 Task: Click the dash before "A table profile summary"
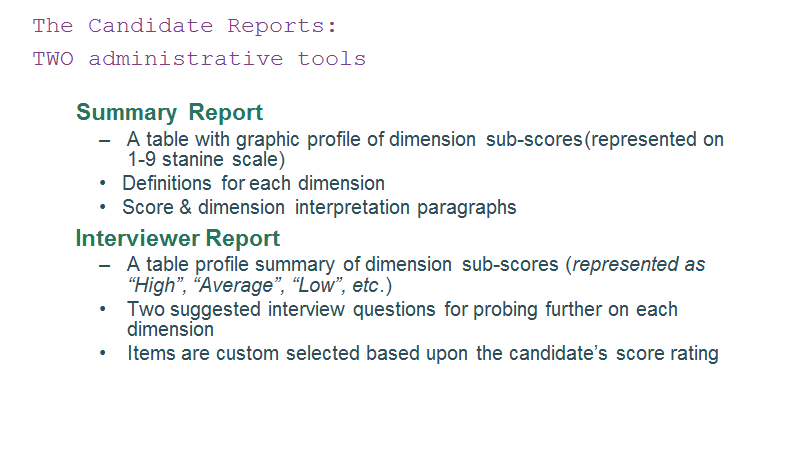[105, 266]
